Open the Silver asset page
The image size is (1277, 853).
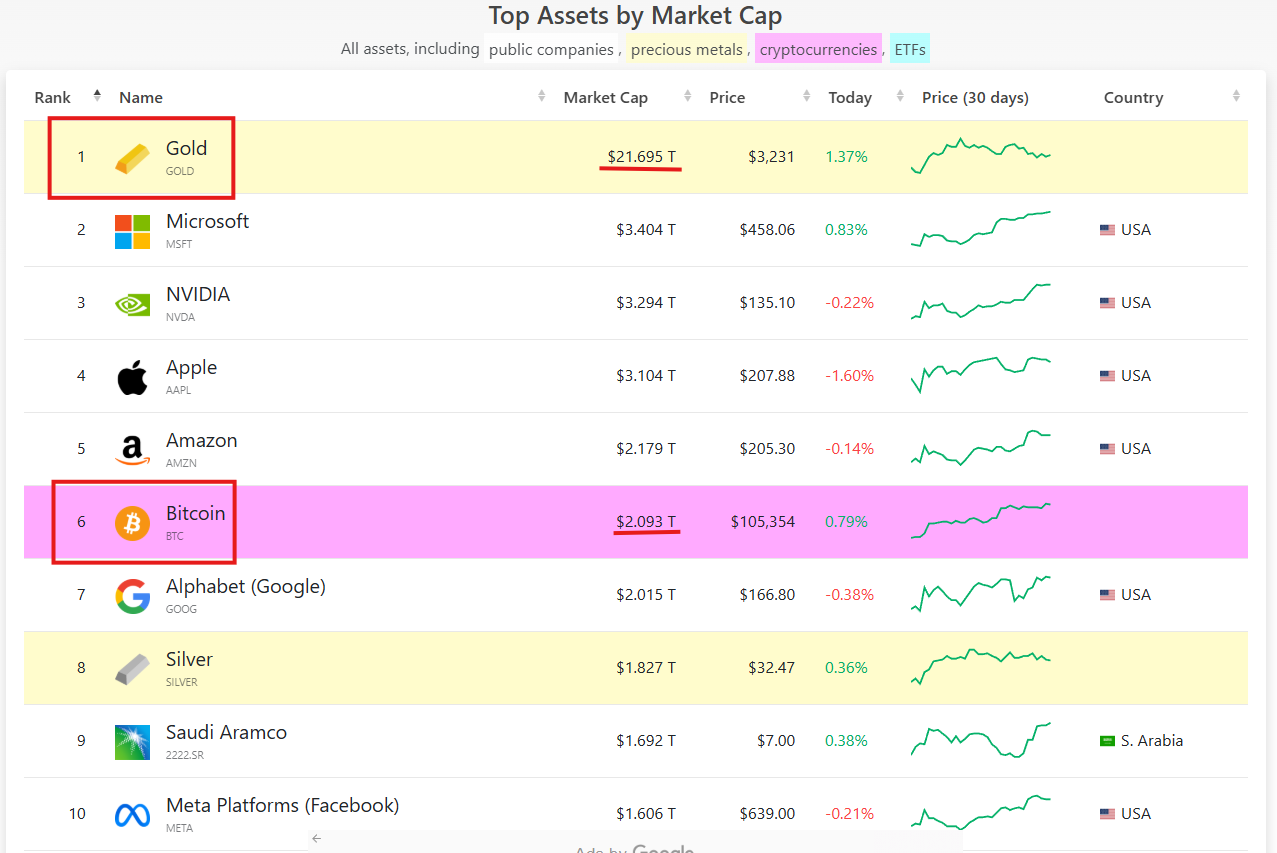pyautogui.click(x=189, y=659)
